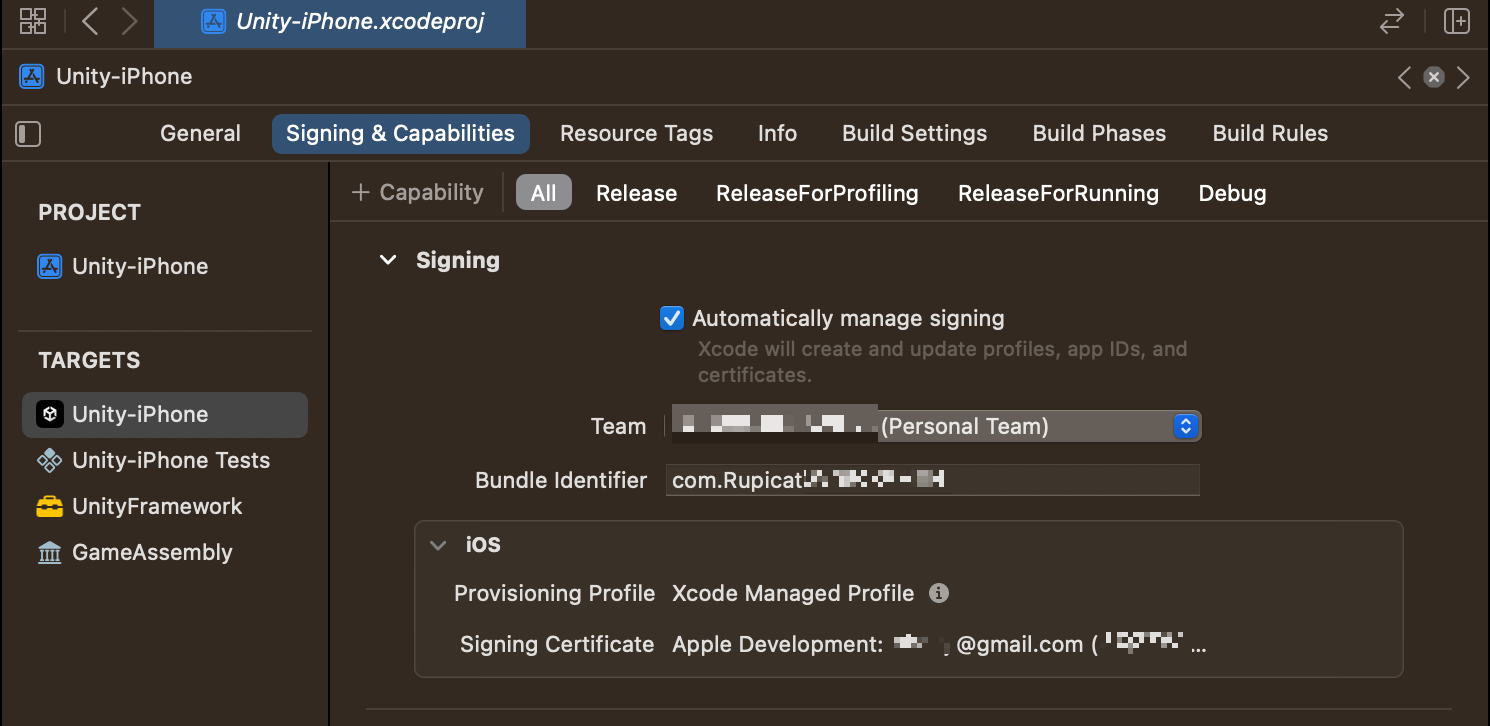Select the Unity-iPhone.xcodeproj editor tab
1490x726 pixels.
click(x=340, y=22)
